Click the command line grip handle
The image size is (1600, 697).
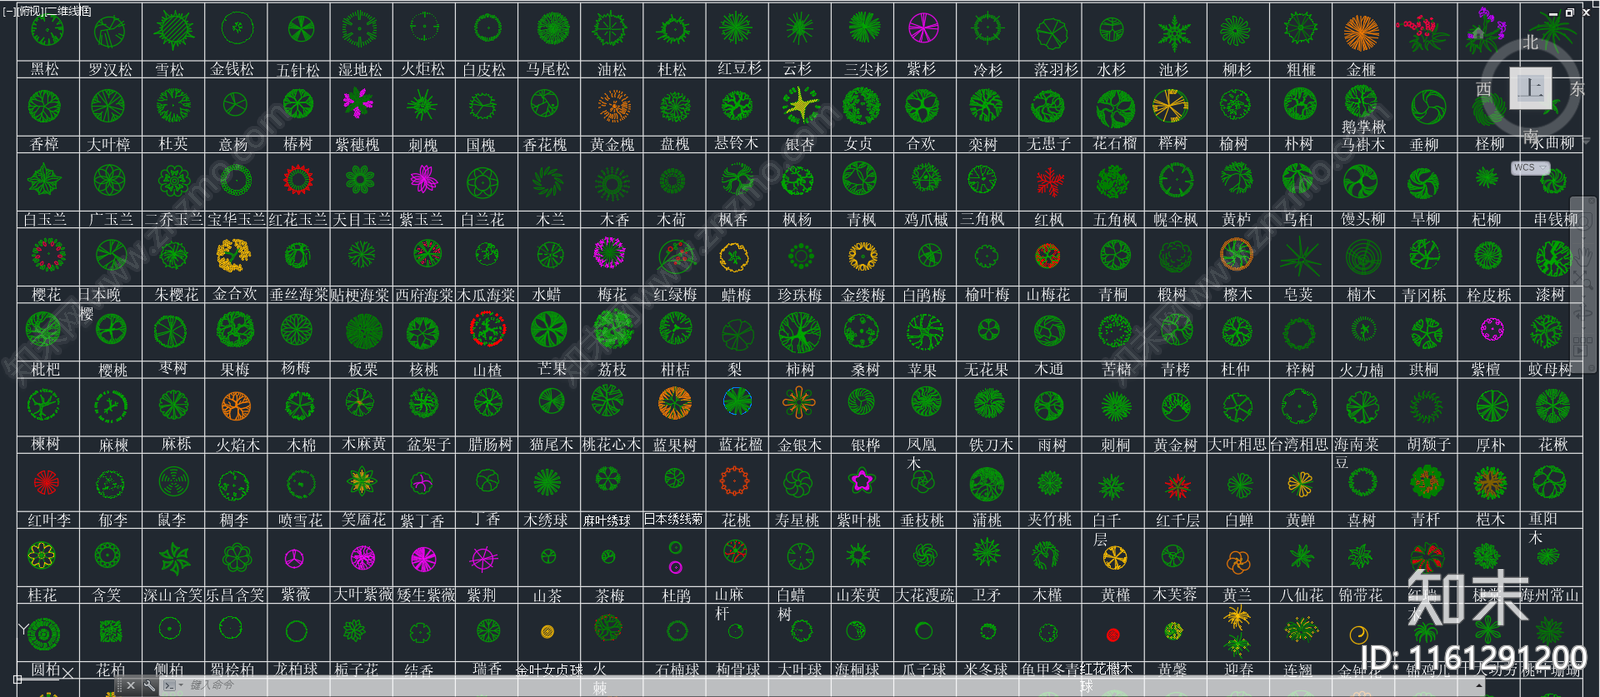118,686
